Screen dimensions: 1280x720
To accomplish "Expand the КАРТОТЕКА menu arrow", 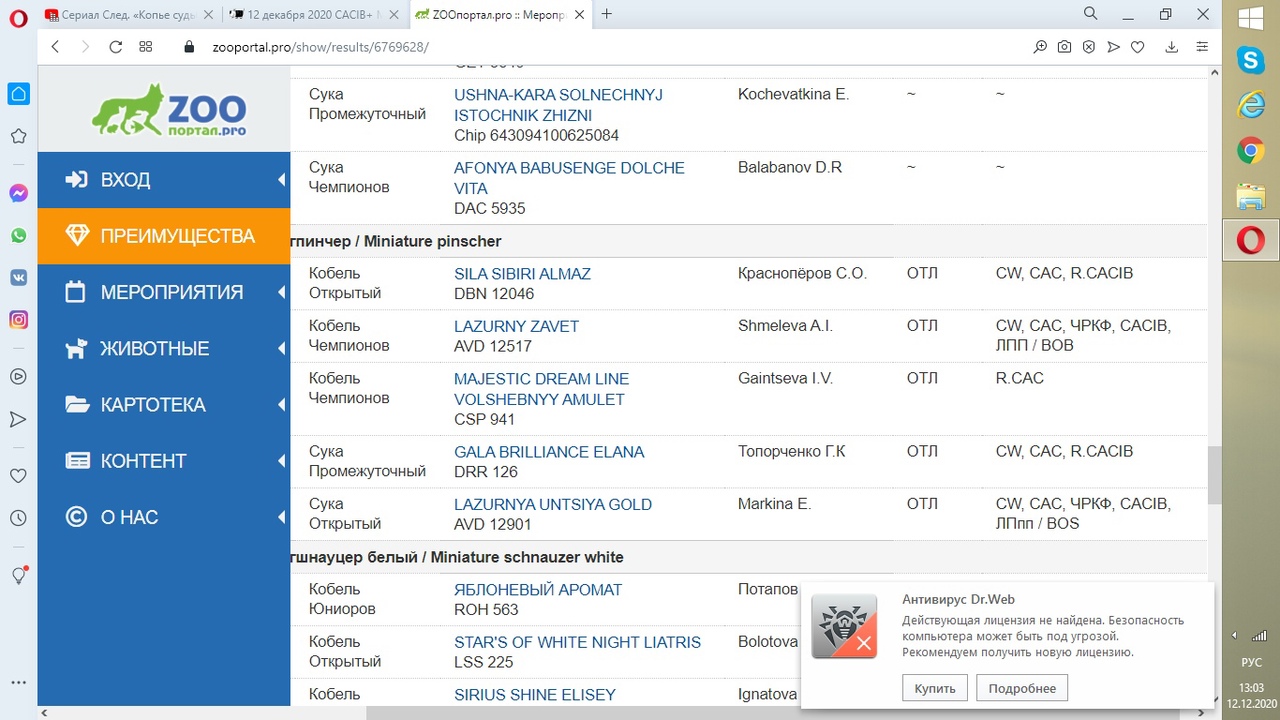I will [x=281, y=405].
